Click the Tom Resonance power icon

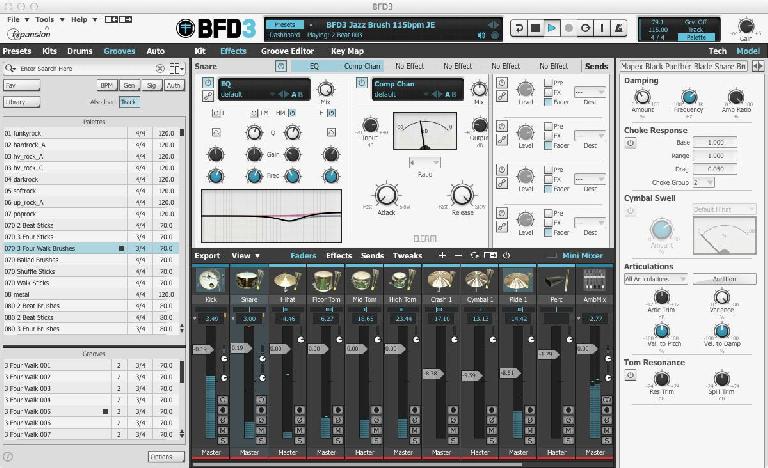(630, 375)
